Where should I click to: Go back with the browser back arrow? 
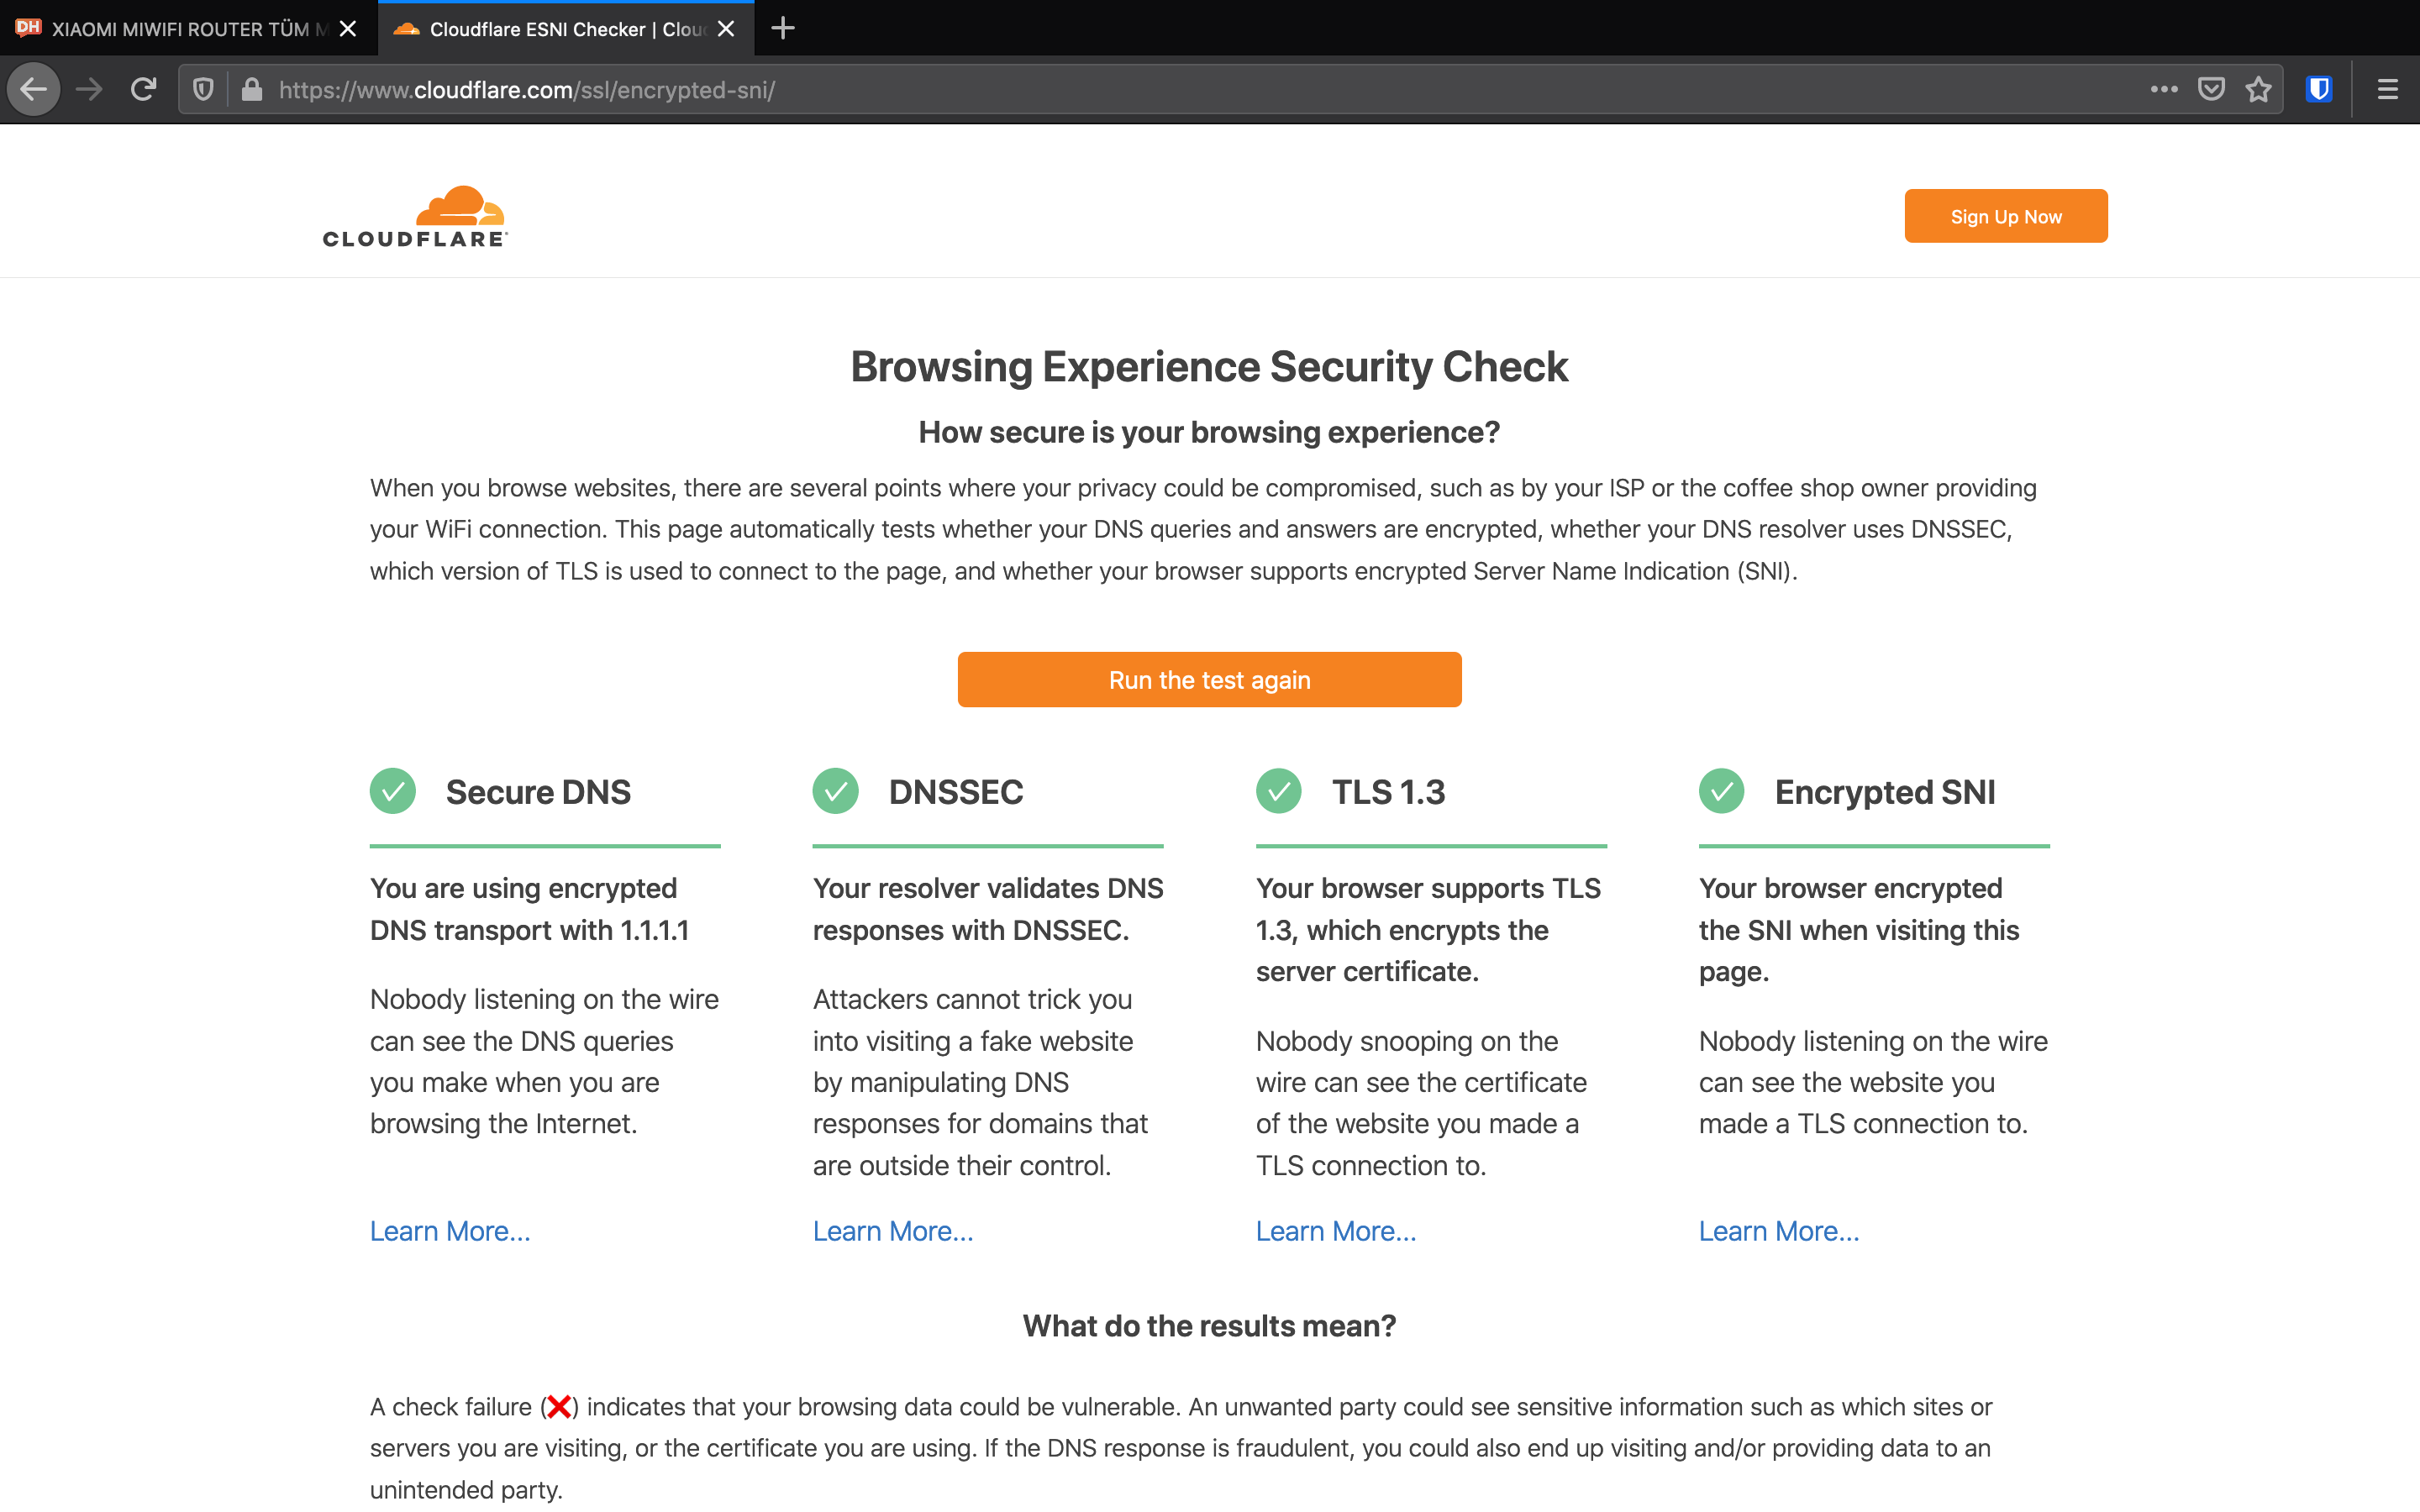pyautogui.click(x=33, y=90)
